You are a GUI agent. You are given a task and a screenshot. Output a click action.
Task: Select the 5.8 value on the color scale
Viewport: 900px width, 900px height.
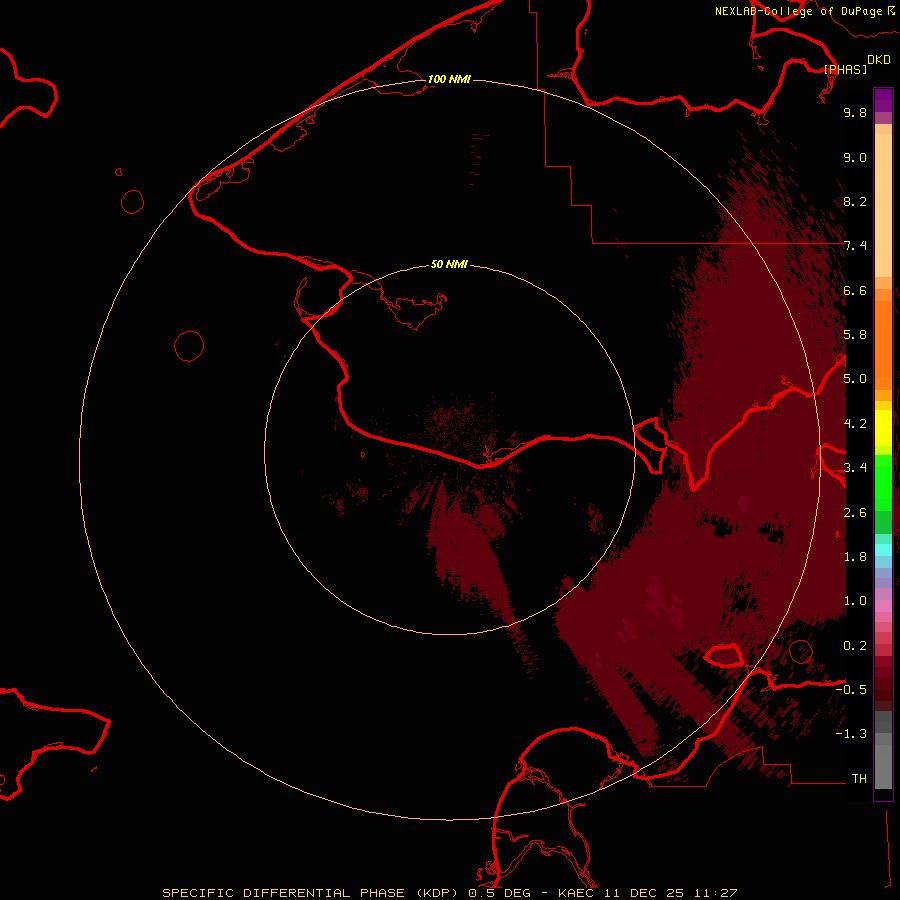pyautogui.click(x=855, y=335)
